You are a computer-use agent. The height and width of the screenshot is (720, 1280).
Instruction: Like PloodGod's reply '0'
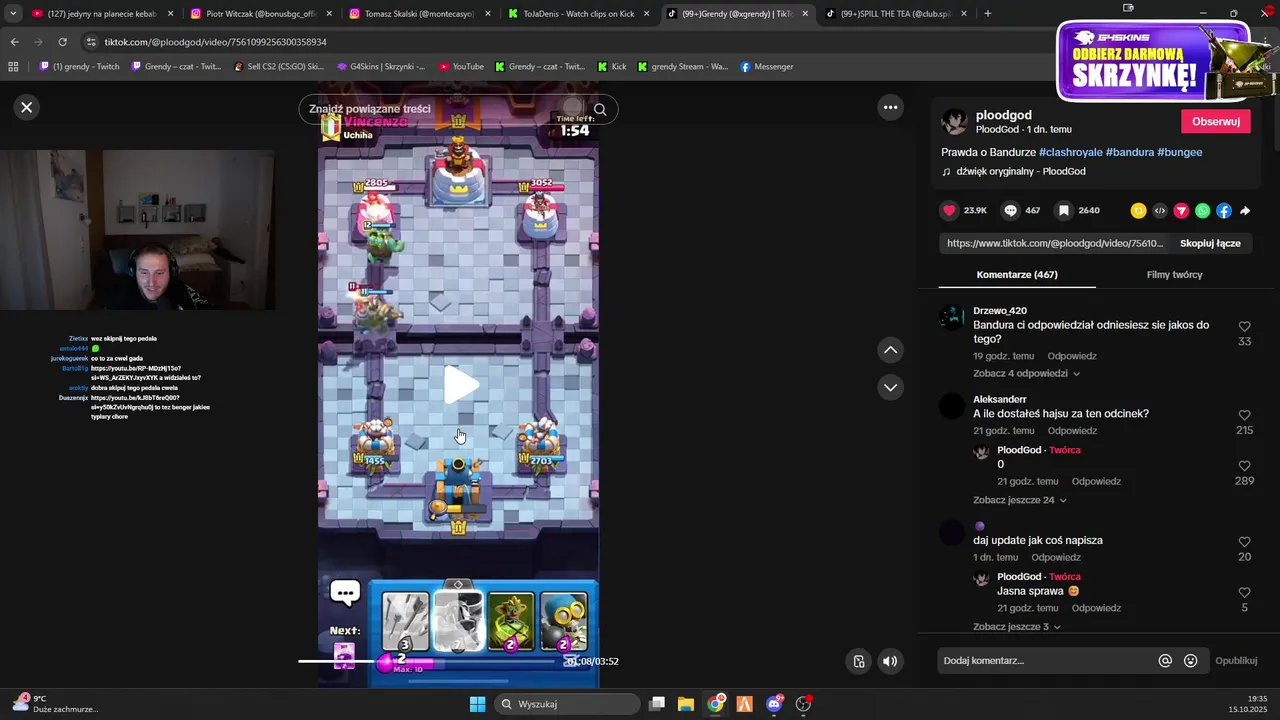(x=1244, y=466)
